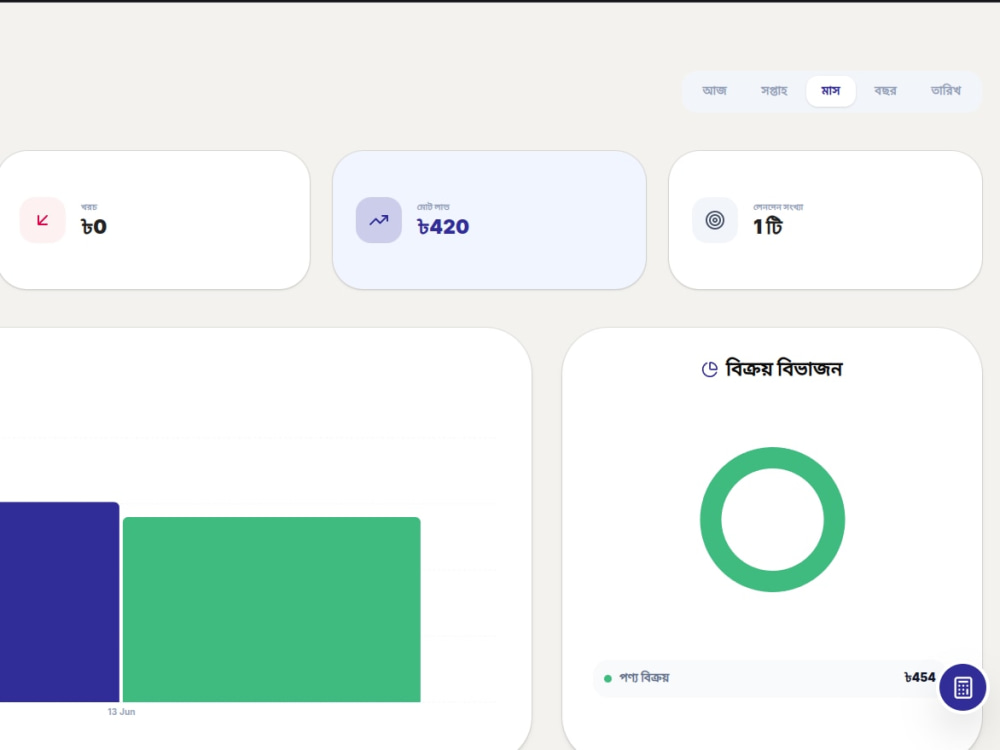
Task: Click the dark blue bar in the chart
Action: [59, 602]
